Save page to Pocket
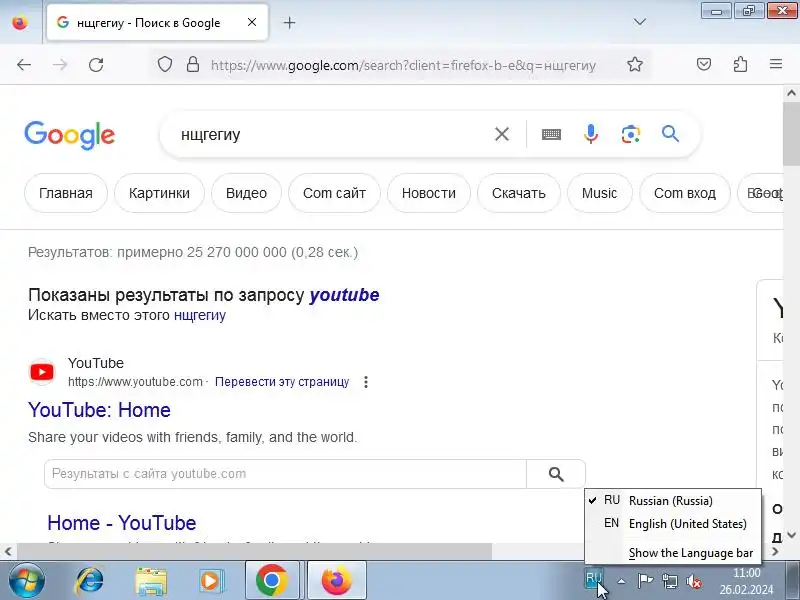800x600 pixels. coord(704,64)
